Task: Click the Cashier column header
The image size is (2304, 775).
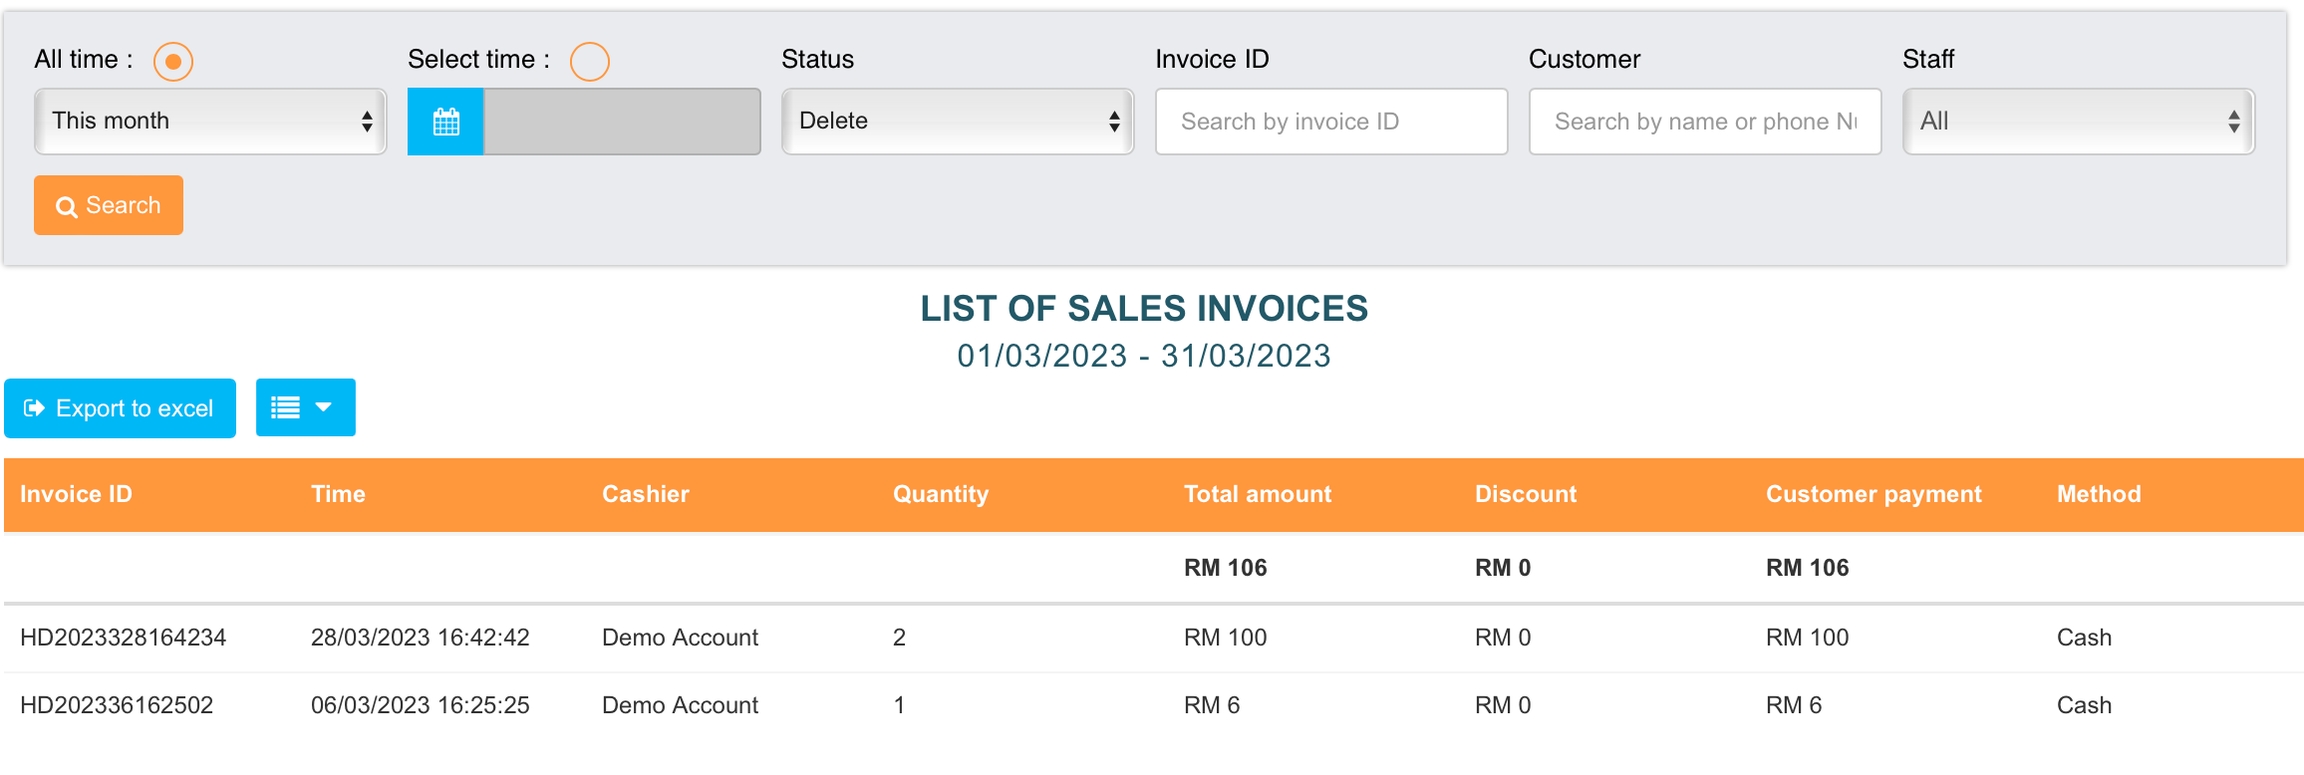Action: [645, 494]
